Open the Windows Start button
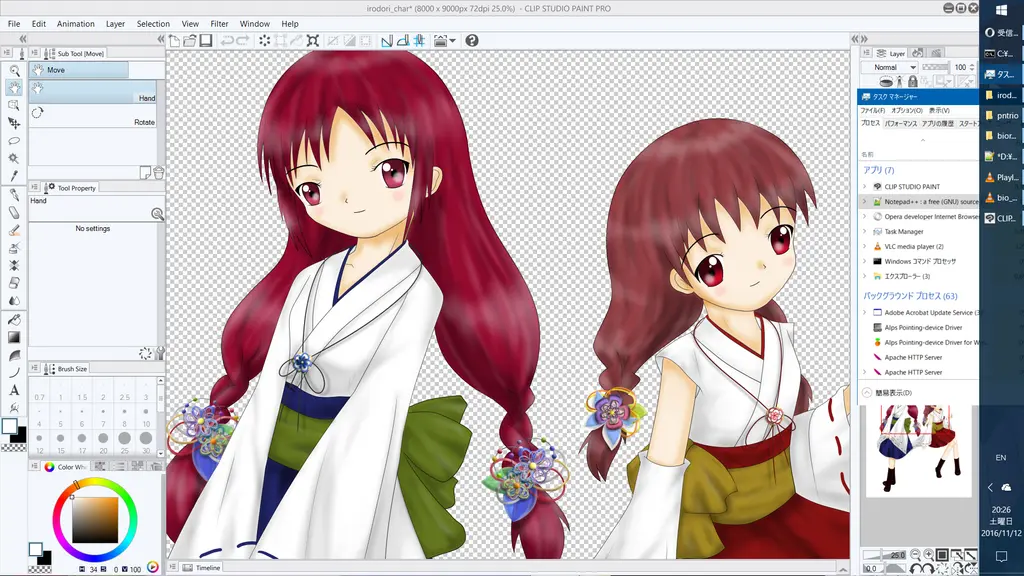 1002,10
